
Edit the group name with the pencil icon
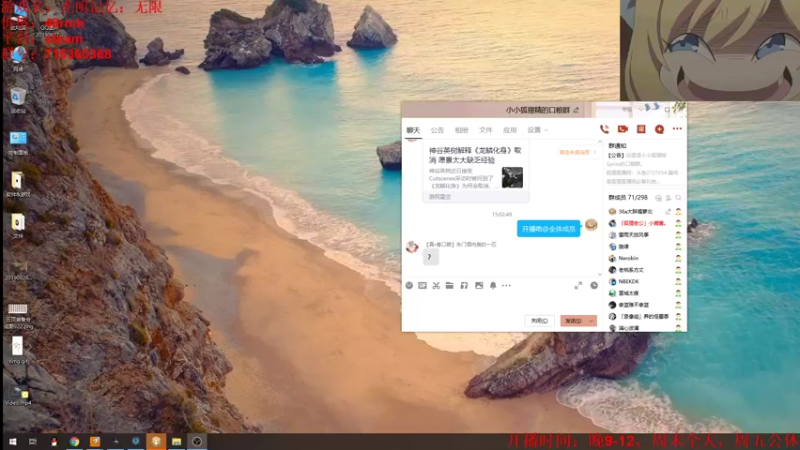tap(576, 110)
